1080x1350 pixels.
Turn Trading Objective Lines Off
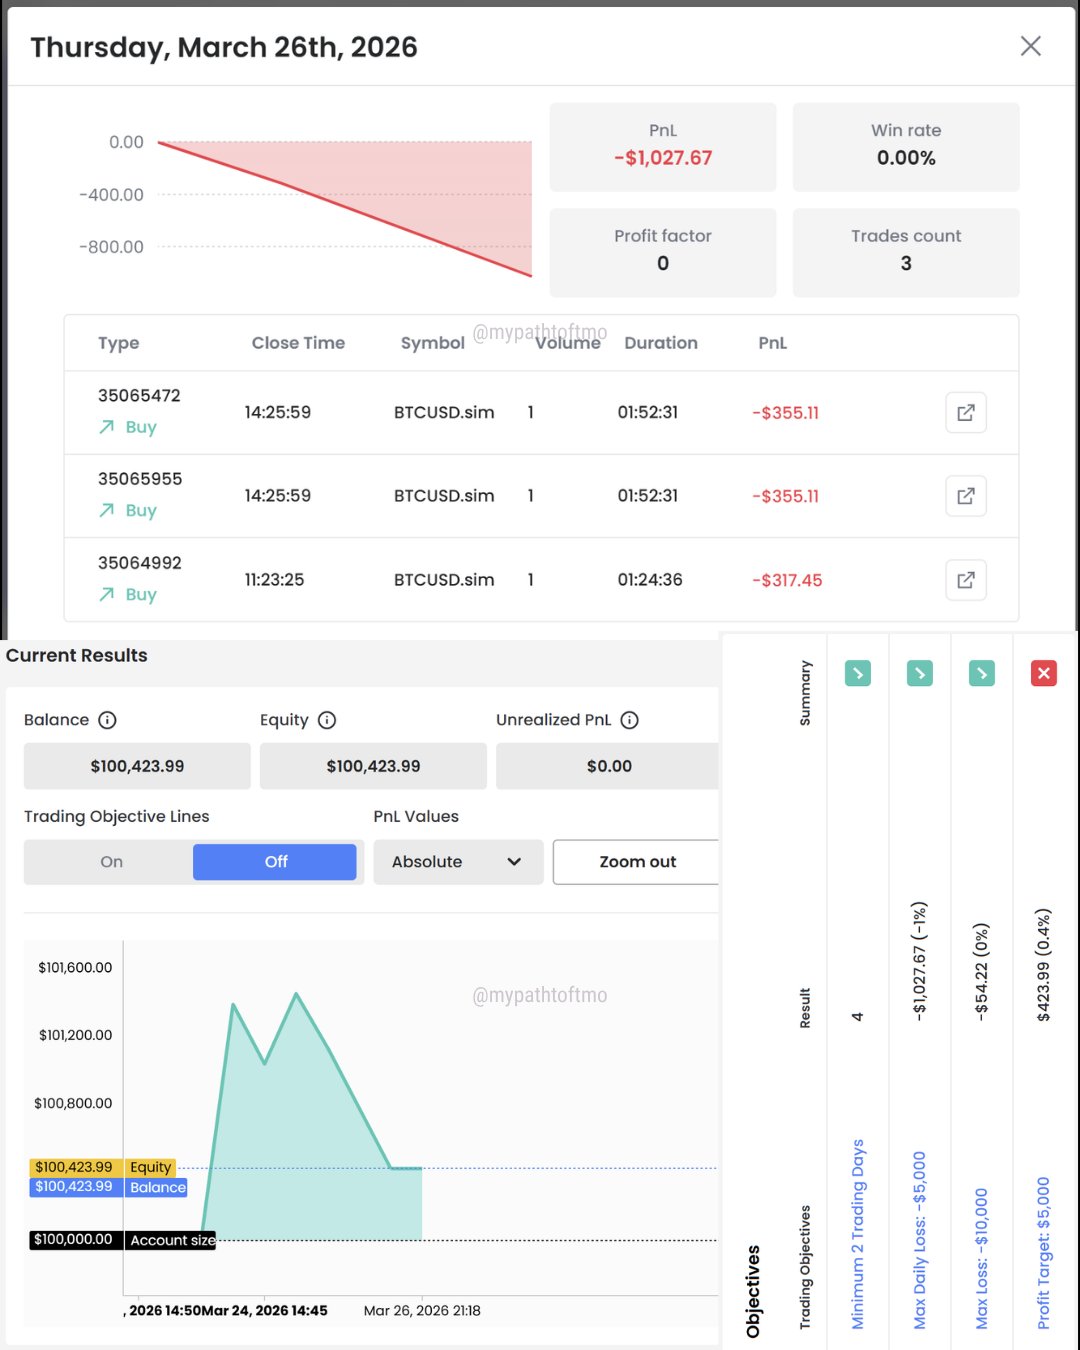275,862
